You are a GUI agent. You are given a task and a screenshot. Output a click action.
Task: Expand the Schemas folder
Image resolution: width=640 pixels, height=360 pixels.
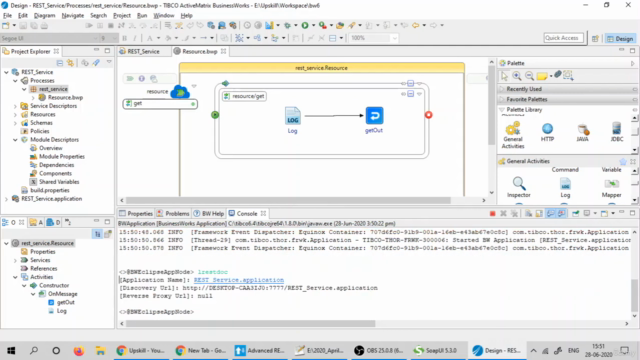15,123
